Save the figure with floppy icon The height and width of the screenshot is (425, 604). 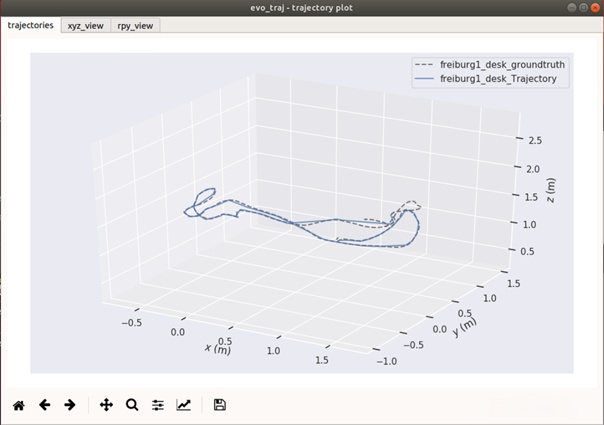[x=220, y=405]
